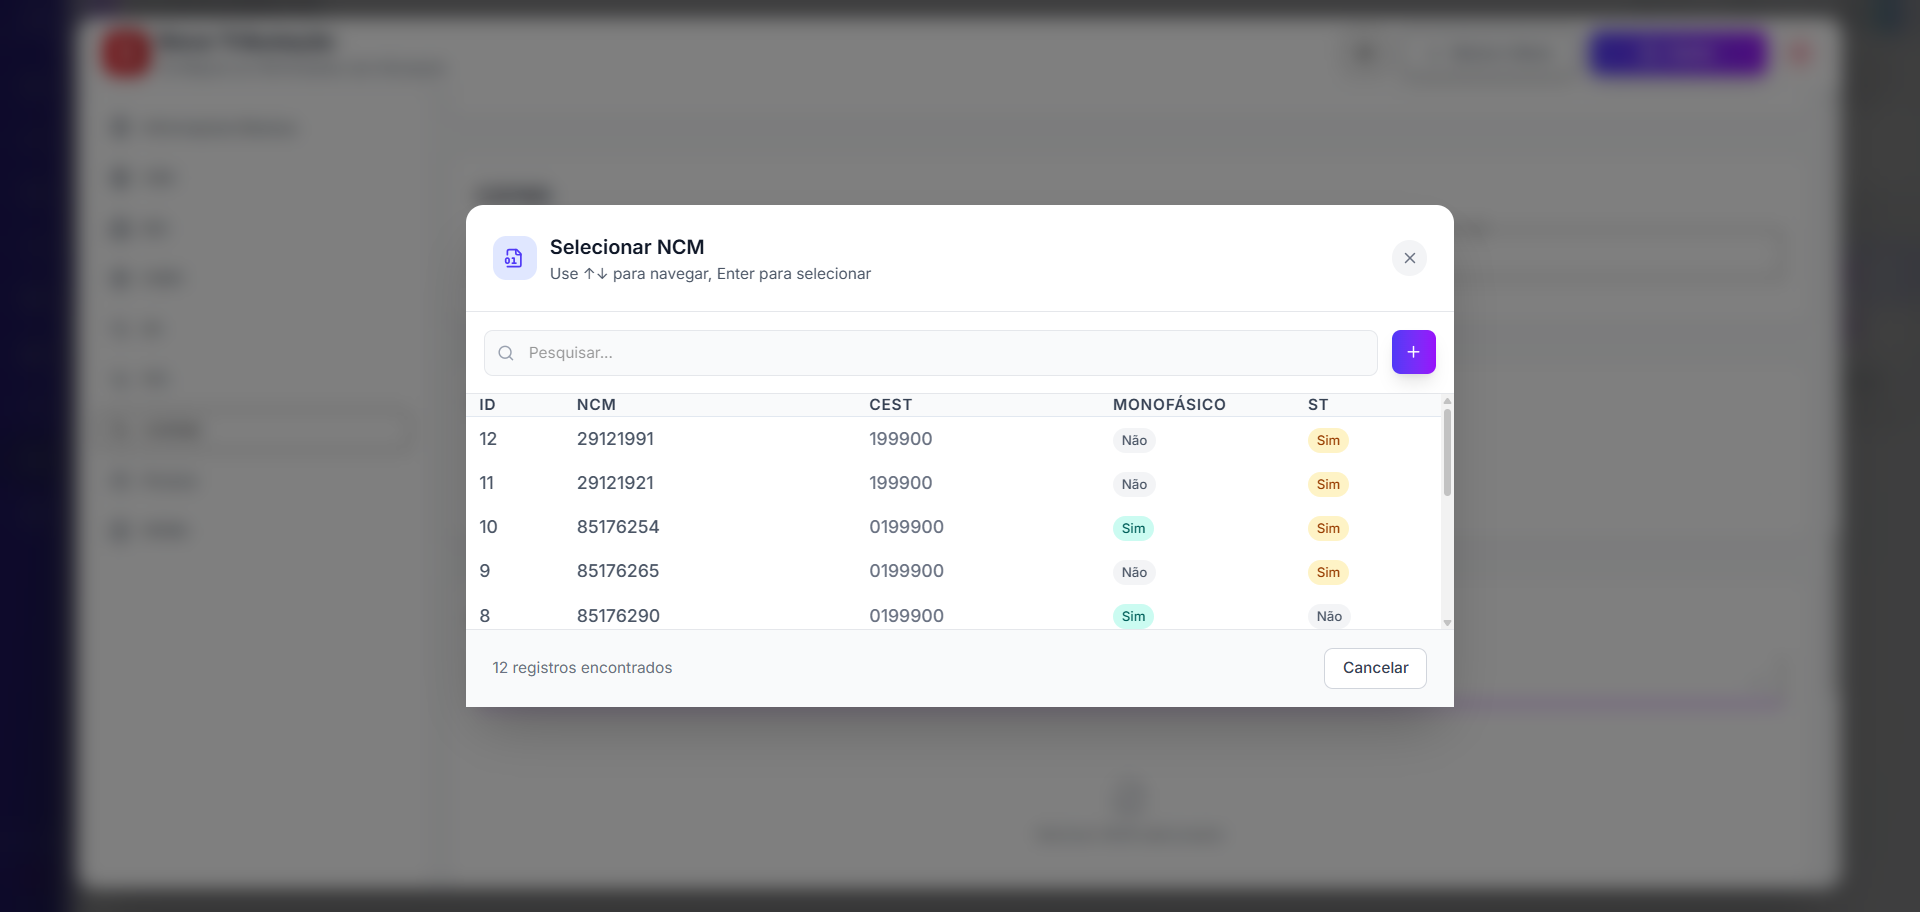Screen dimensions: 1920x912
Task: Click ST Não badge in row 8
Action: click(1329, 616)
